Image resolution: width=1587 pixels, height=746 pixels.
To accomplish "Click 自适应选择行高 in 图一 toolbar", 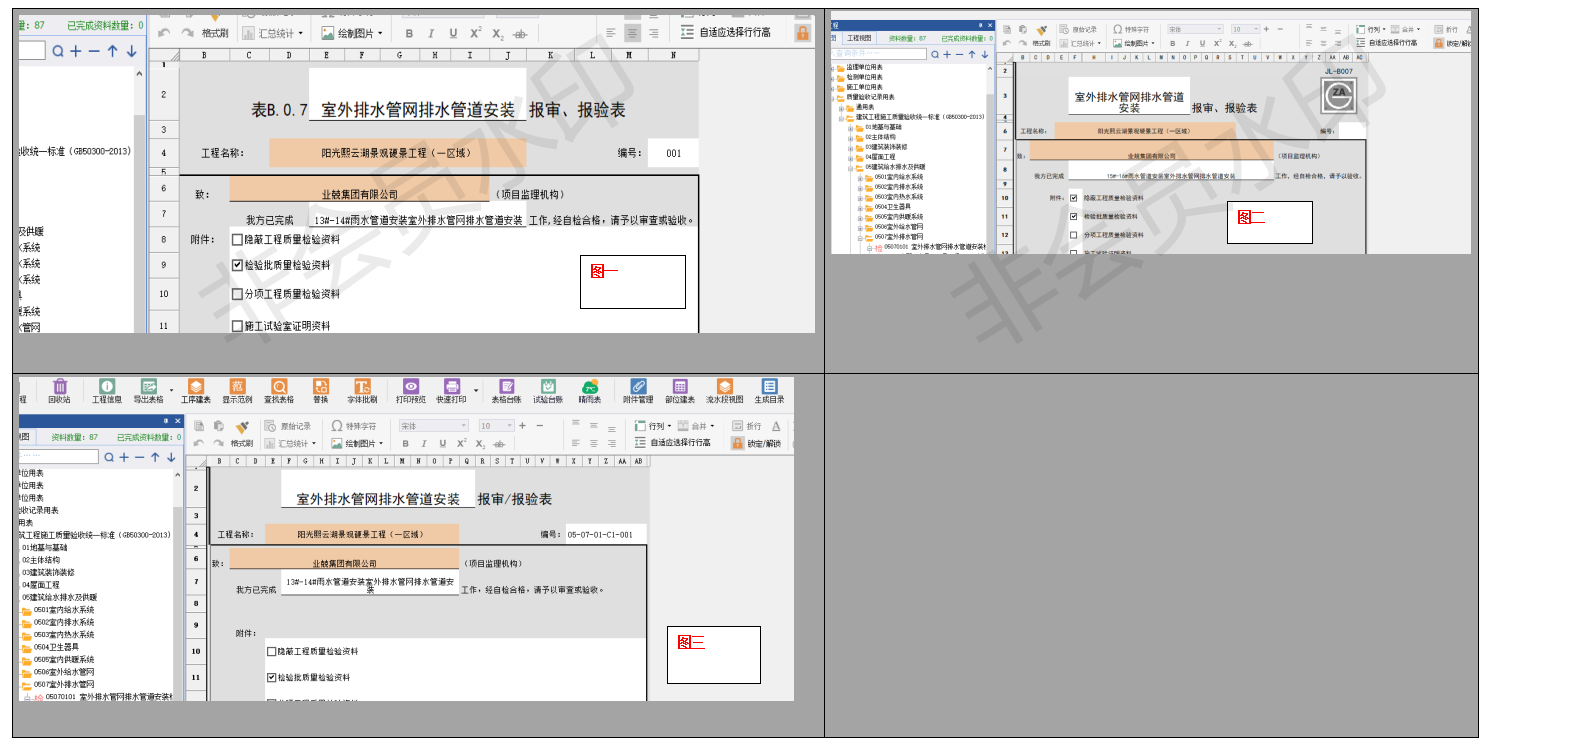I will [726, 33].
